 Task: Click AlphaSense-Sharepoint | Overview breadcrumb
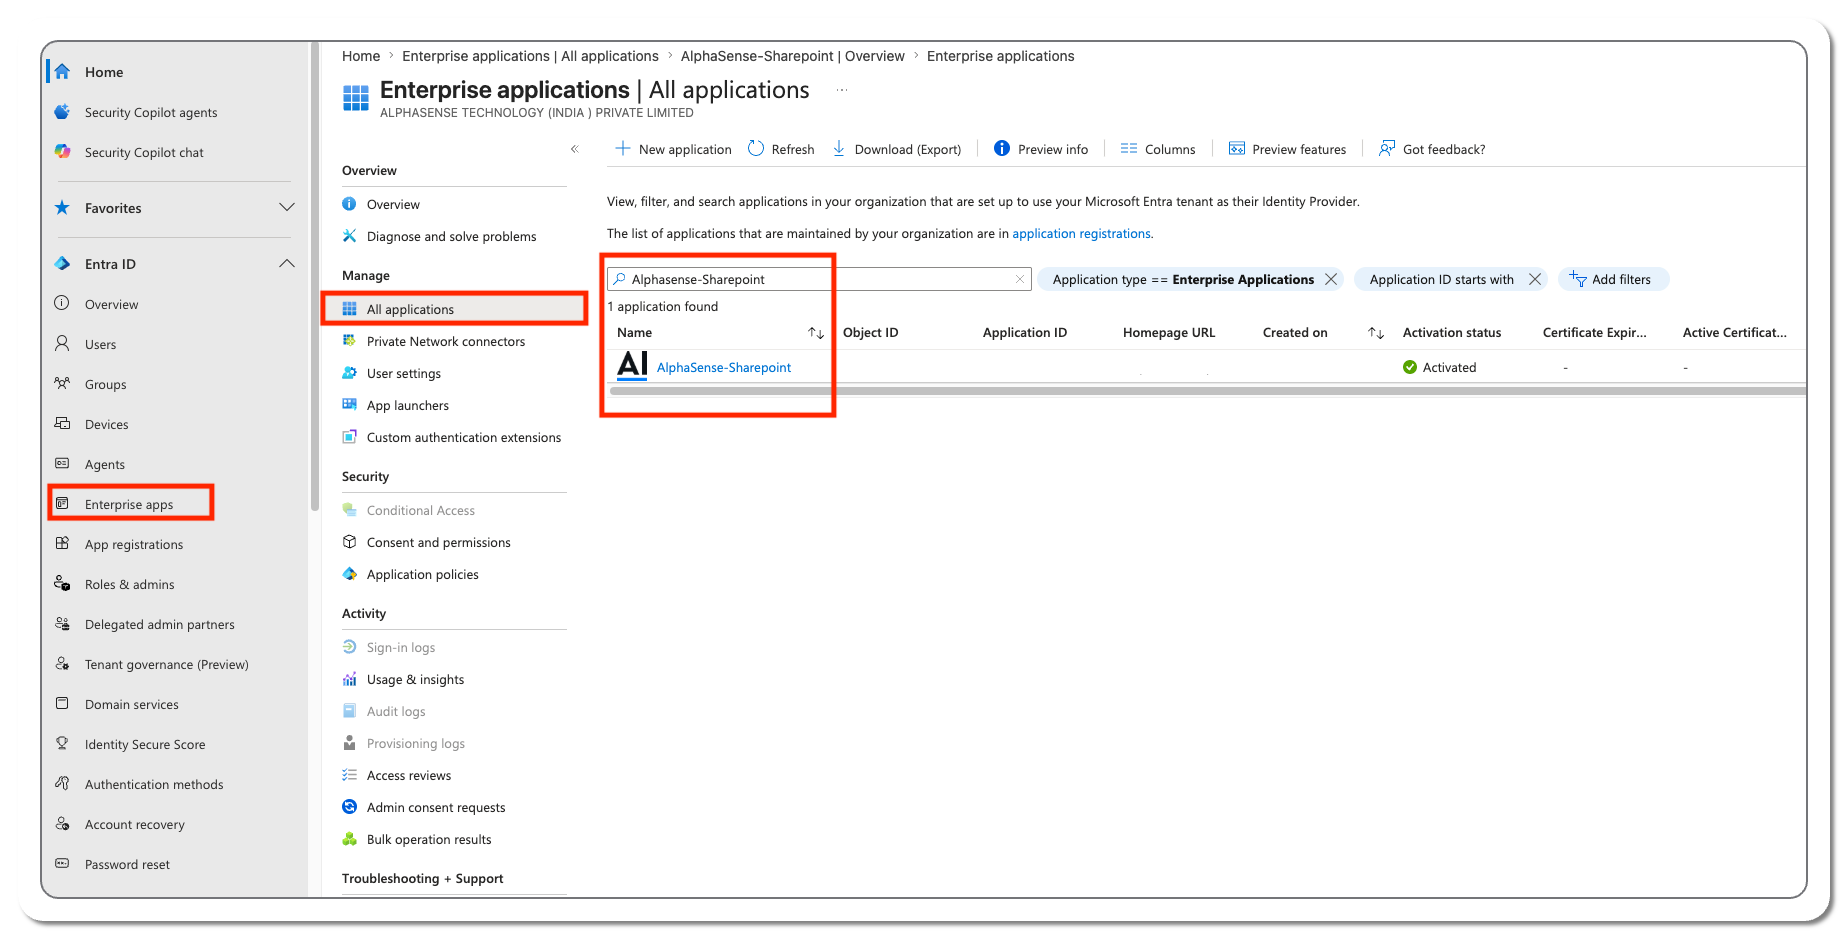pyautogui.click(x=792, y=56)
